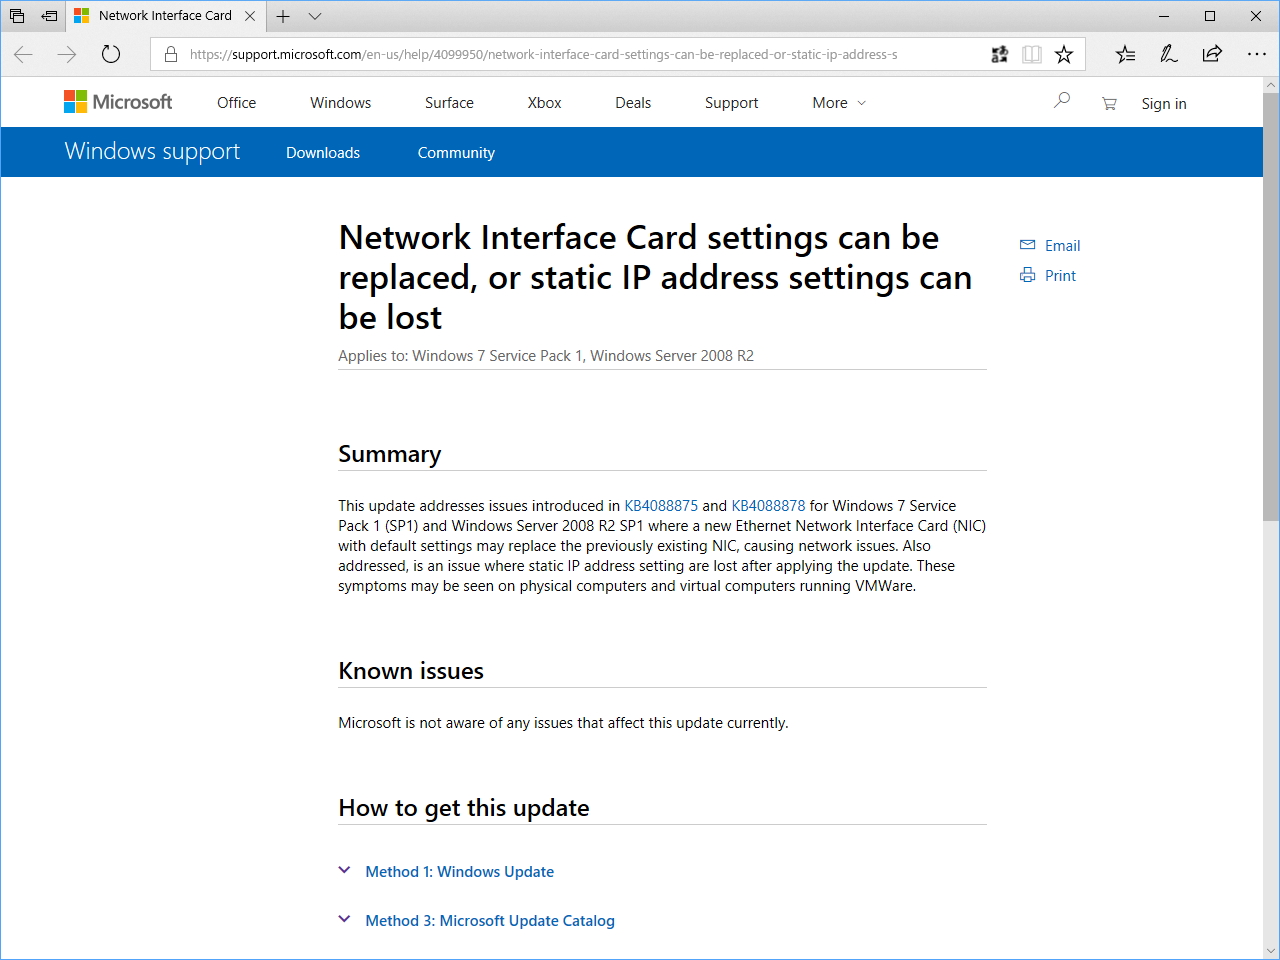Add page to favorites with star icon
Image resolution: width=1280 pixels, height=960 pixels.
pos(1064,54)
